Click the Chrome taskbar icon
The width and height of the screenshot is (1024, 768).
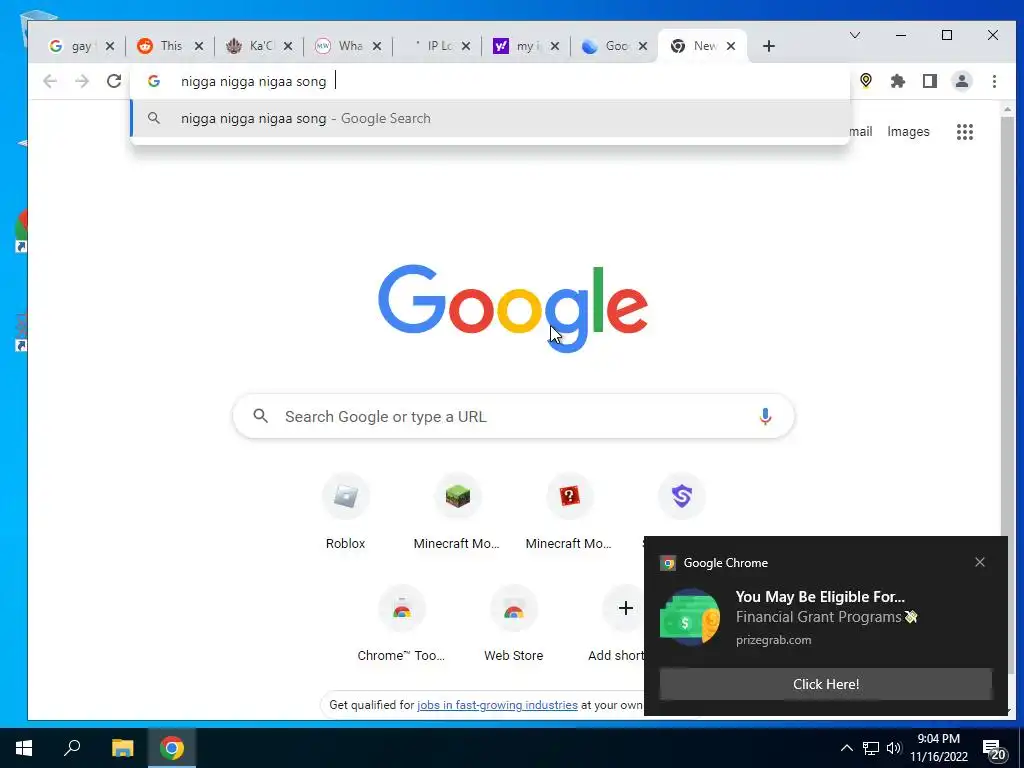(x=172, y=748)
